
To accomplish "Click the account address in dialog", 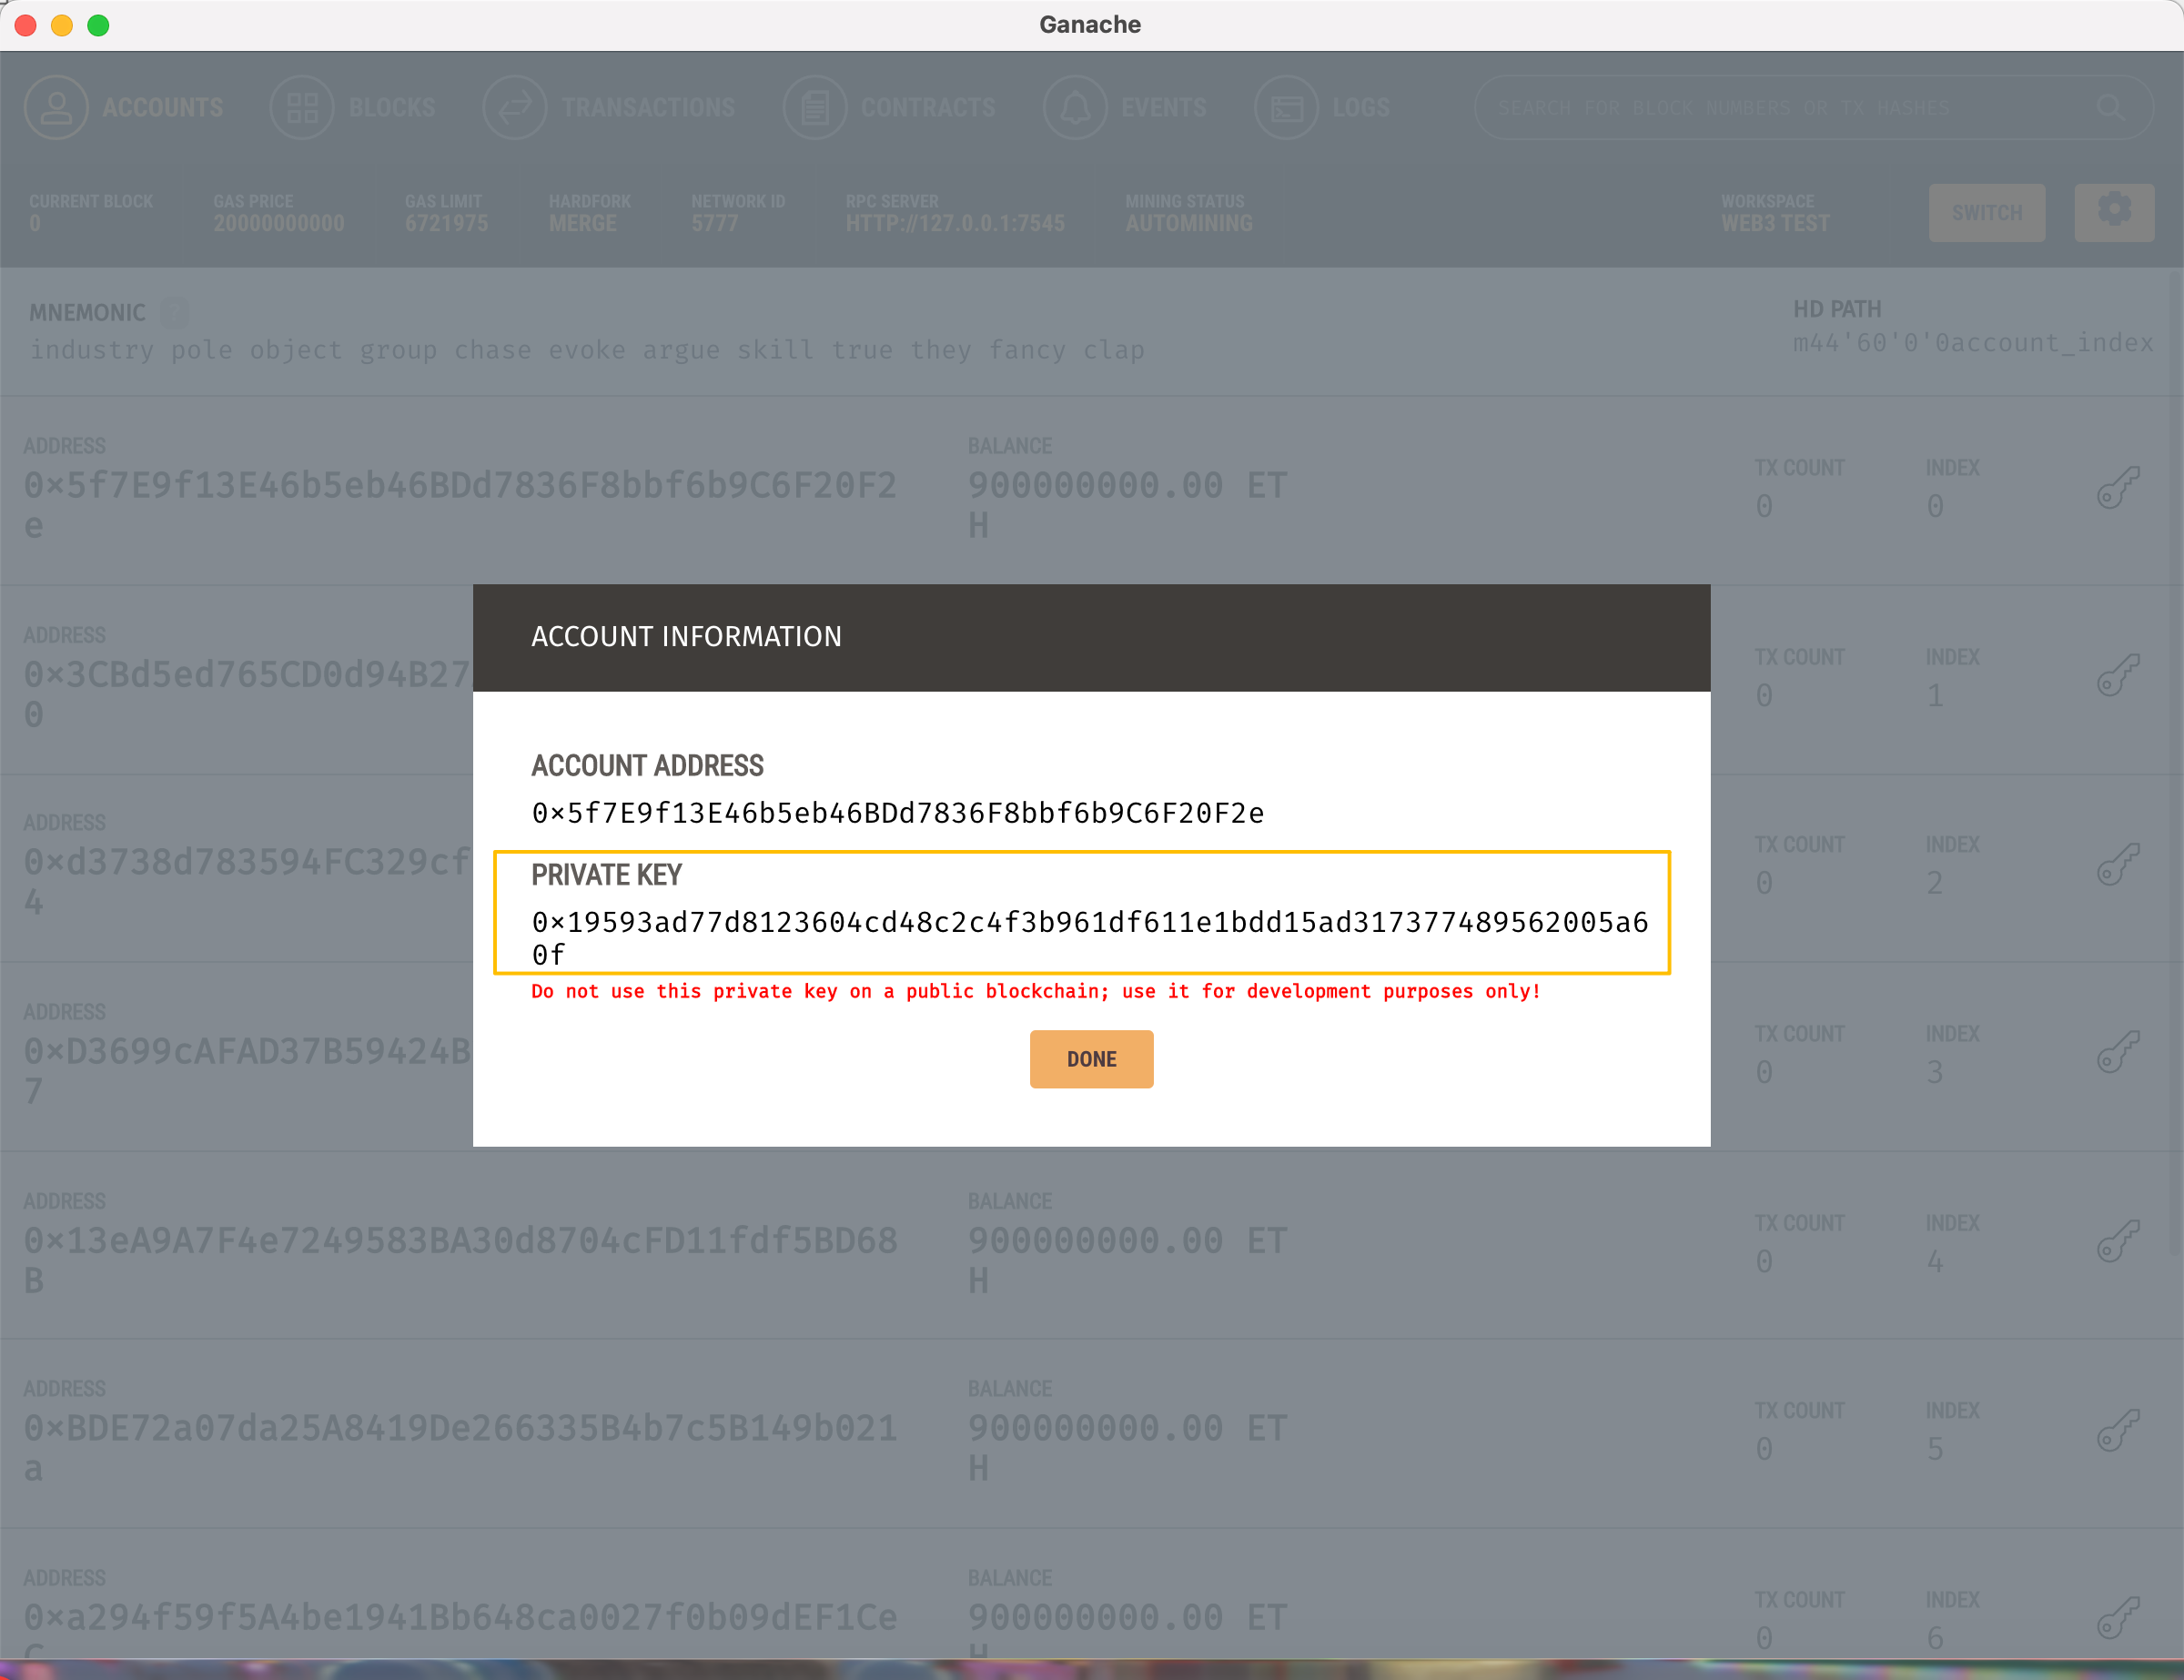I will [897, 813].
